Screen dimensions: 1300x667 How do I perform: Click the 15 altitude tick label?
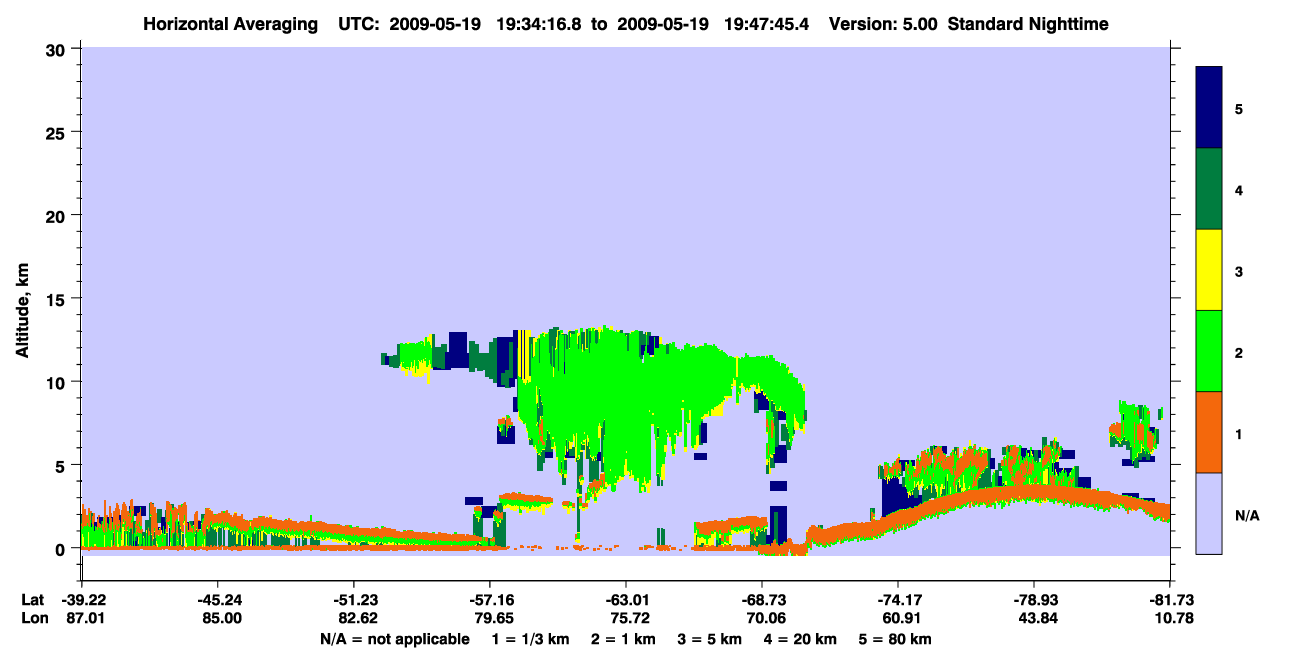coord(58,299)
